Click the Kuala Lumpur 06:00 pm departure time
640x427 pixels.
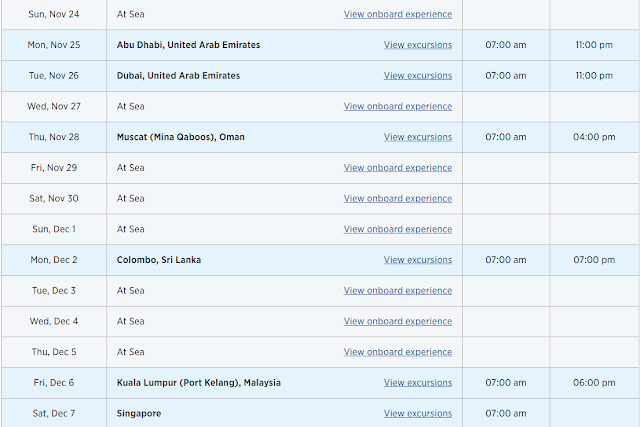coord(594,383)
